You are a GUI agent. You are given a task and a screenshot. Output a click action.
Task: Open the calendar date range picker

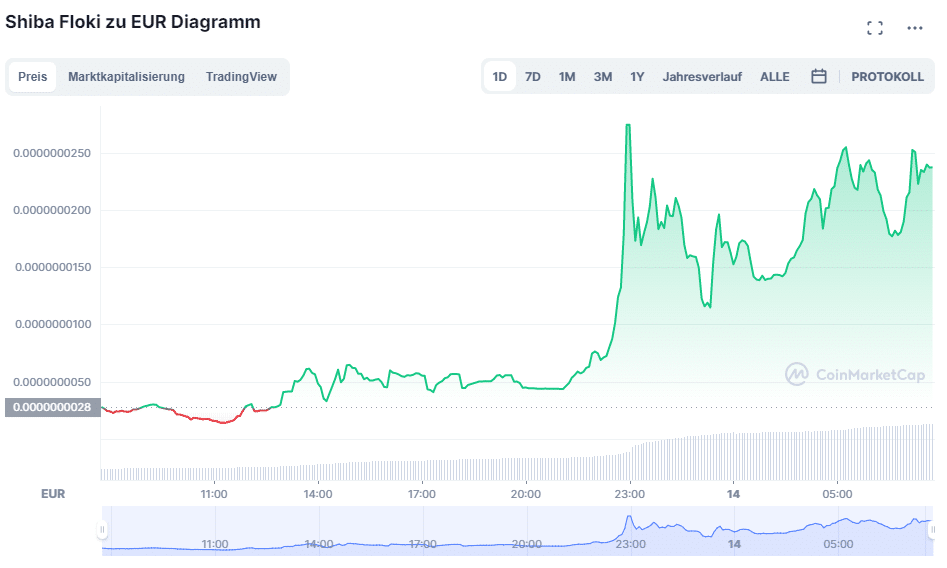click(818, 77)
